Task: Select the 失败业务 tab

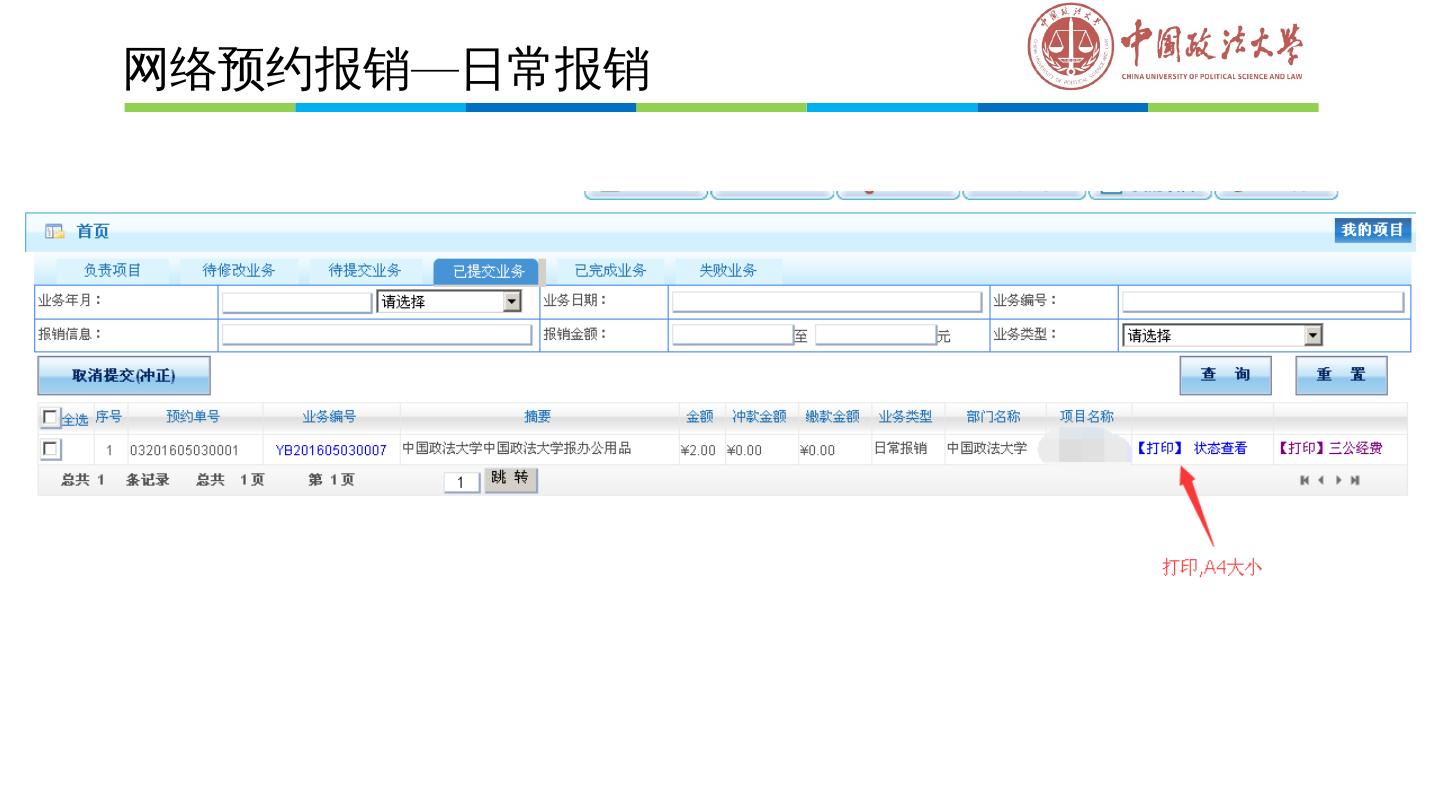Action: pyautogui.click(x=727, y=270)
